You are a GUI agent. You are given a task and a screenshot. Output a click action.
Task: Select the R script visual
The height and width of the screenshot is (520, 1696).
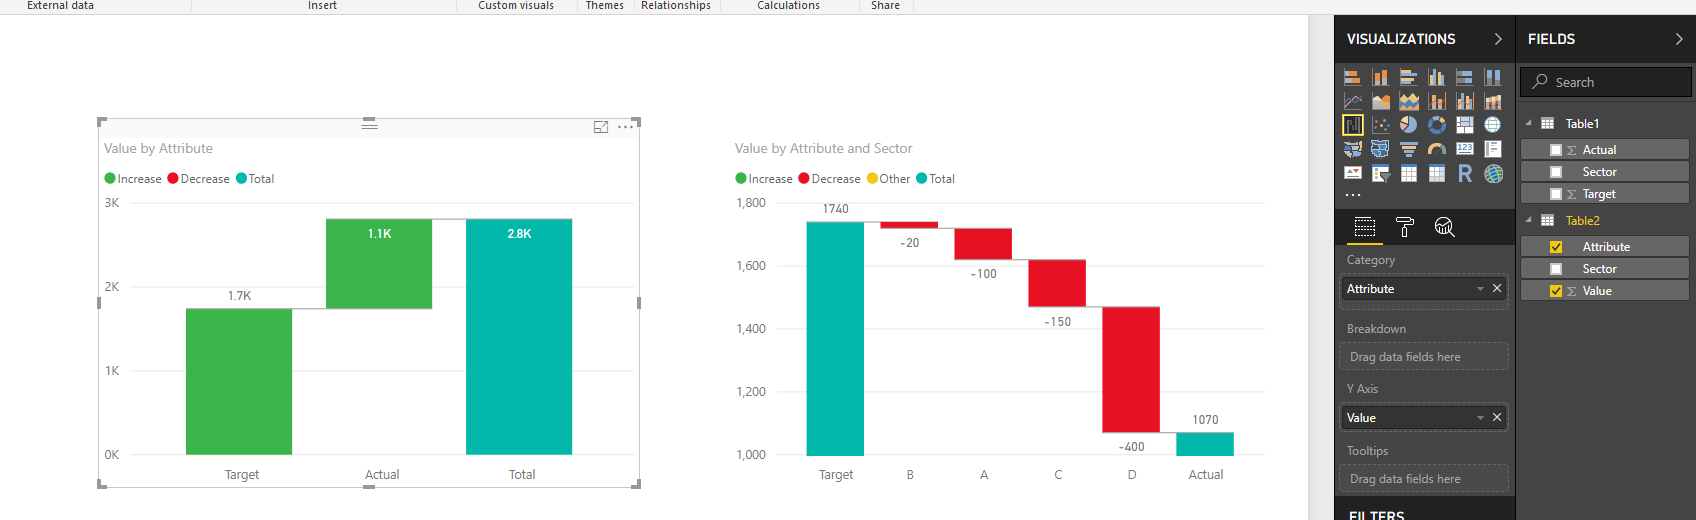point(1465,173)
